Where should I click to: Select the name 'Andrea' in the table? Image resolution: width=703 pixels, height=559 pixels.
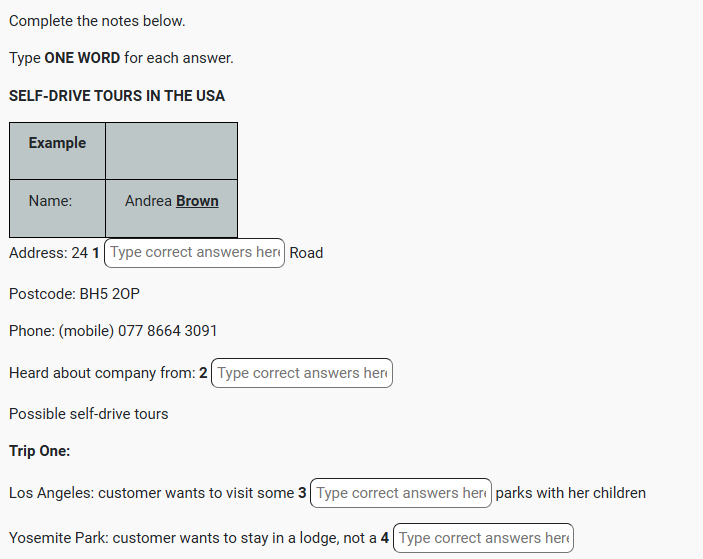pyautogui.click(x=148, y=201)
